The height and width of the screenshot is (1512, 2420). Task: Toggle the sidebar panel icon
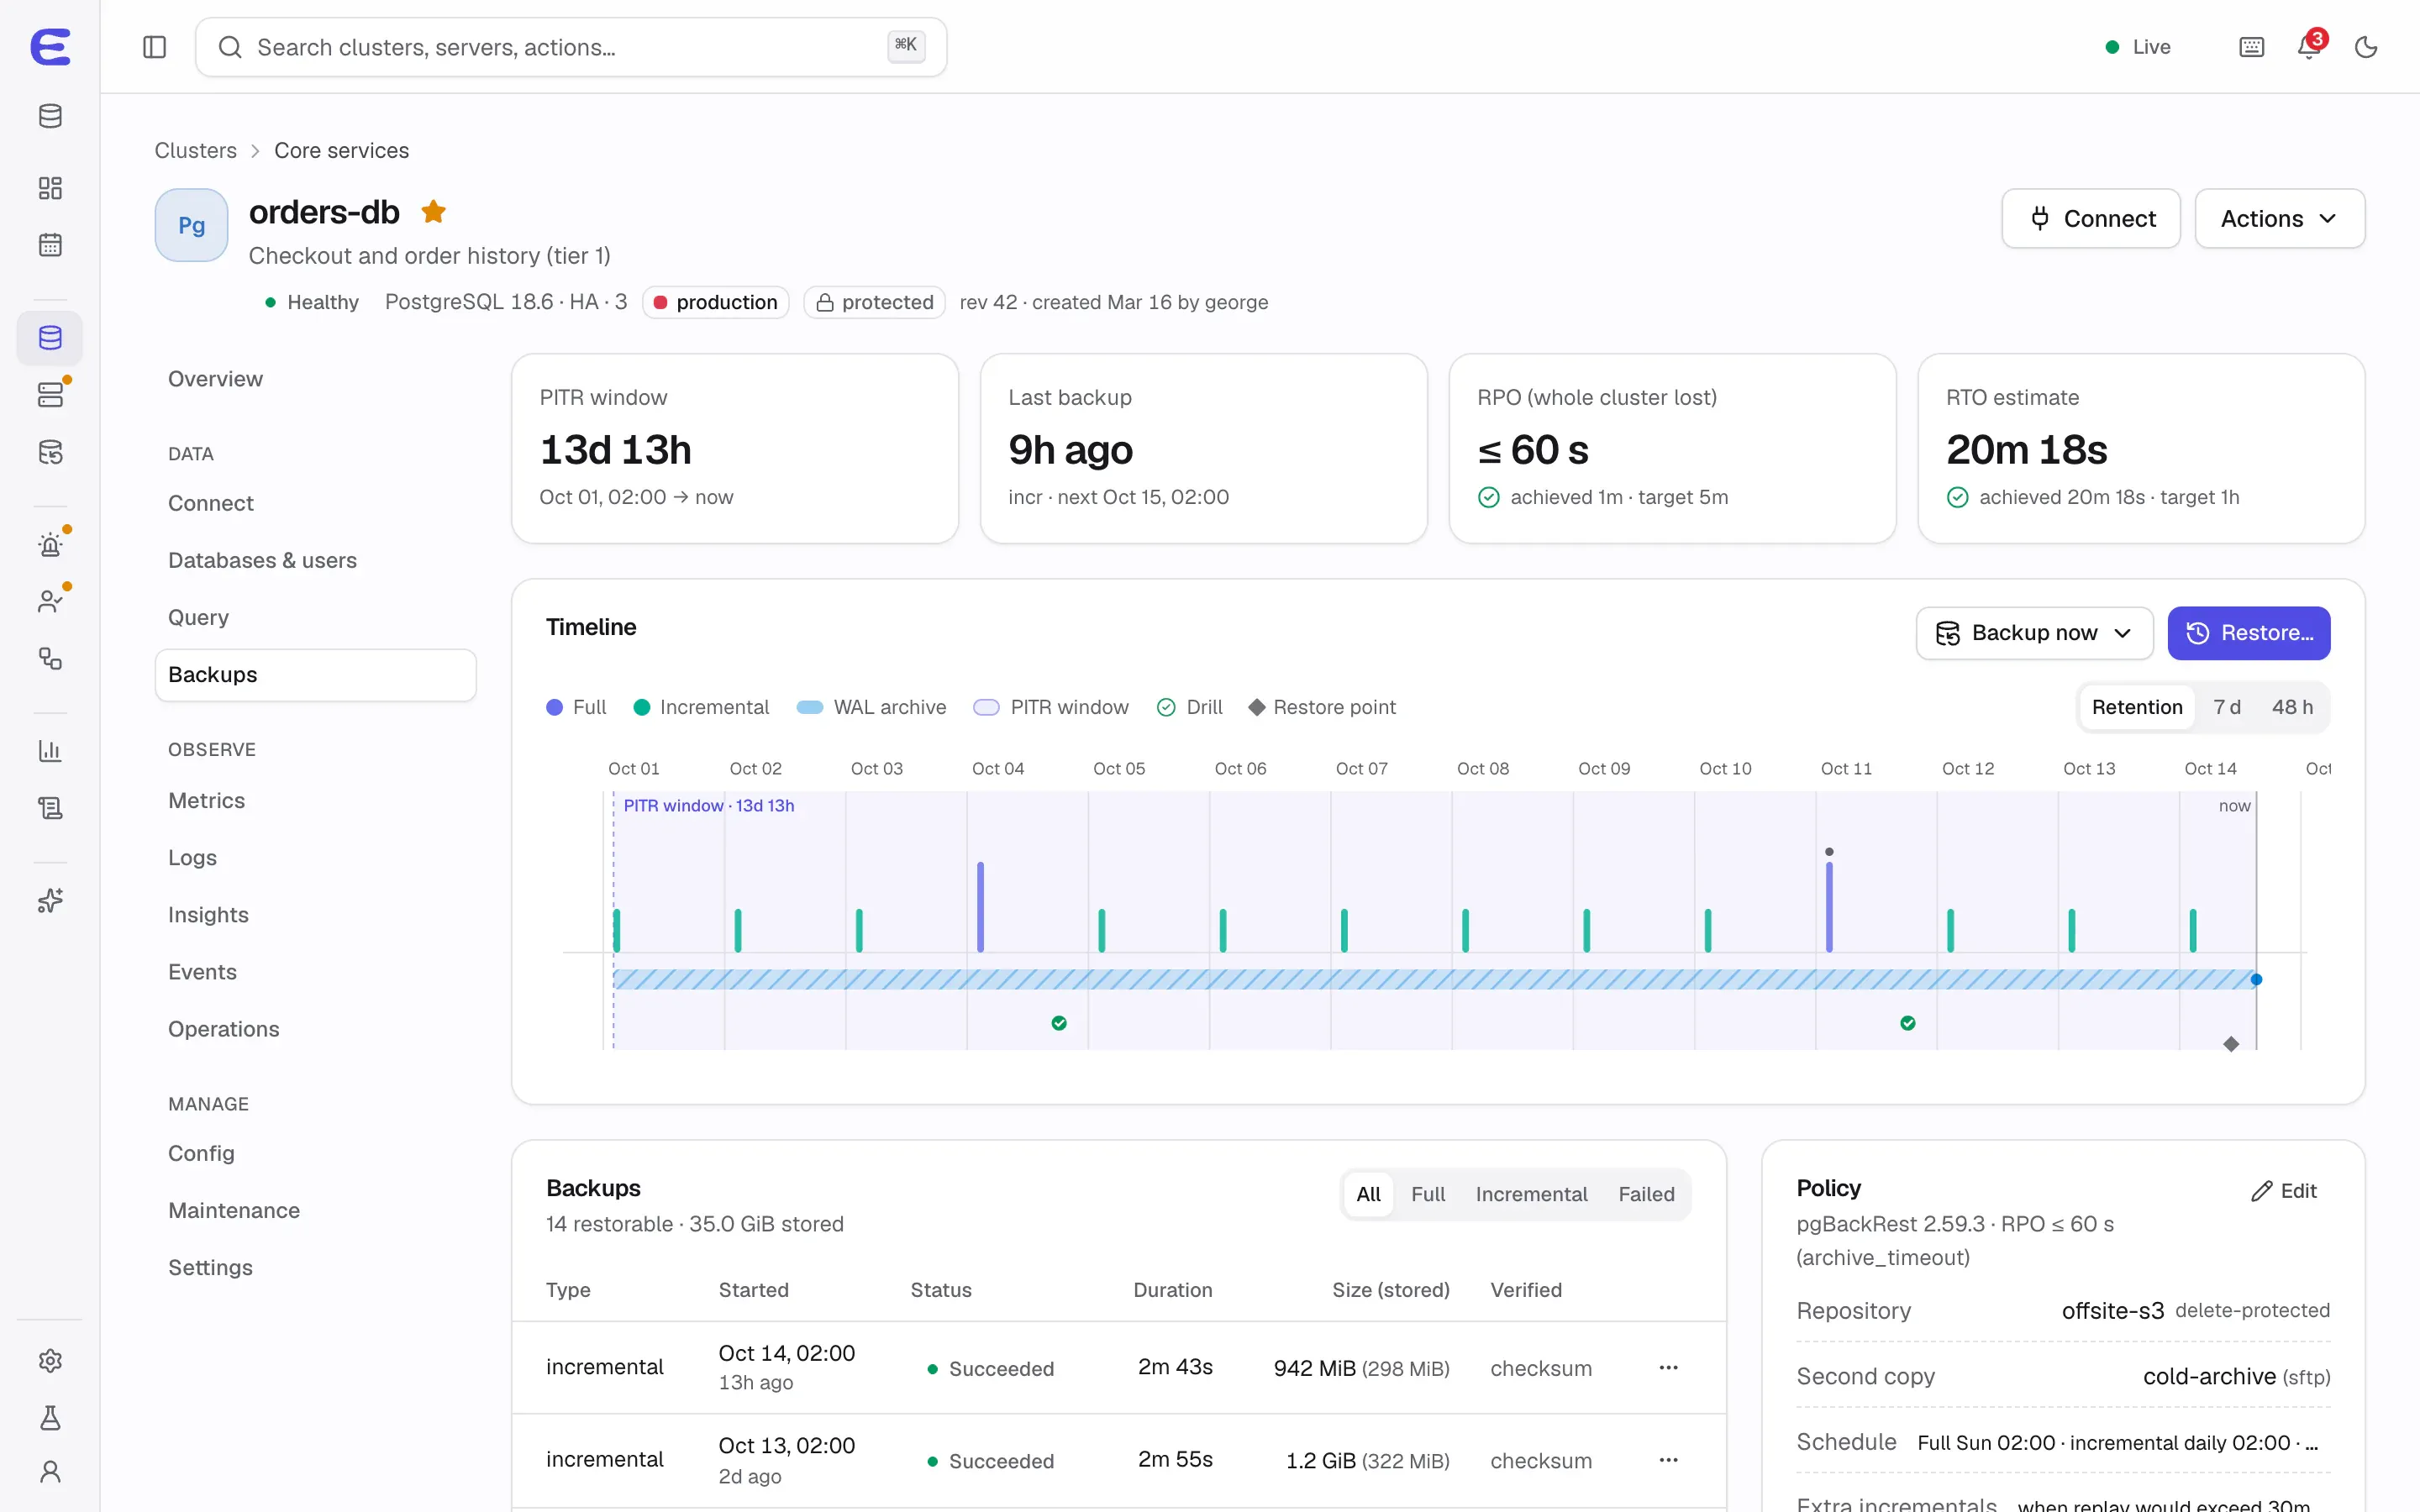tap(154, 47)
